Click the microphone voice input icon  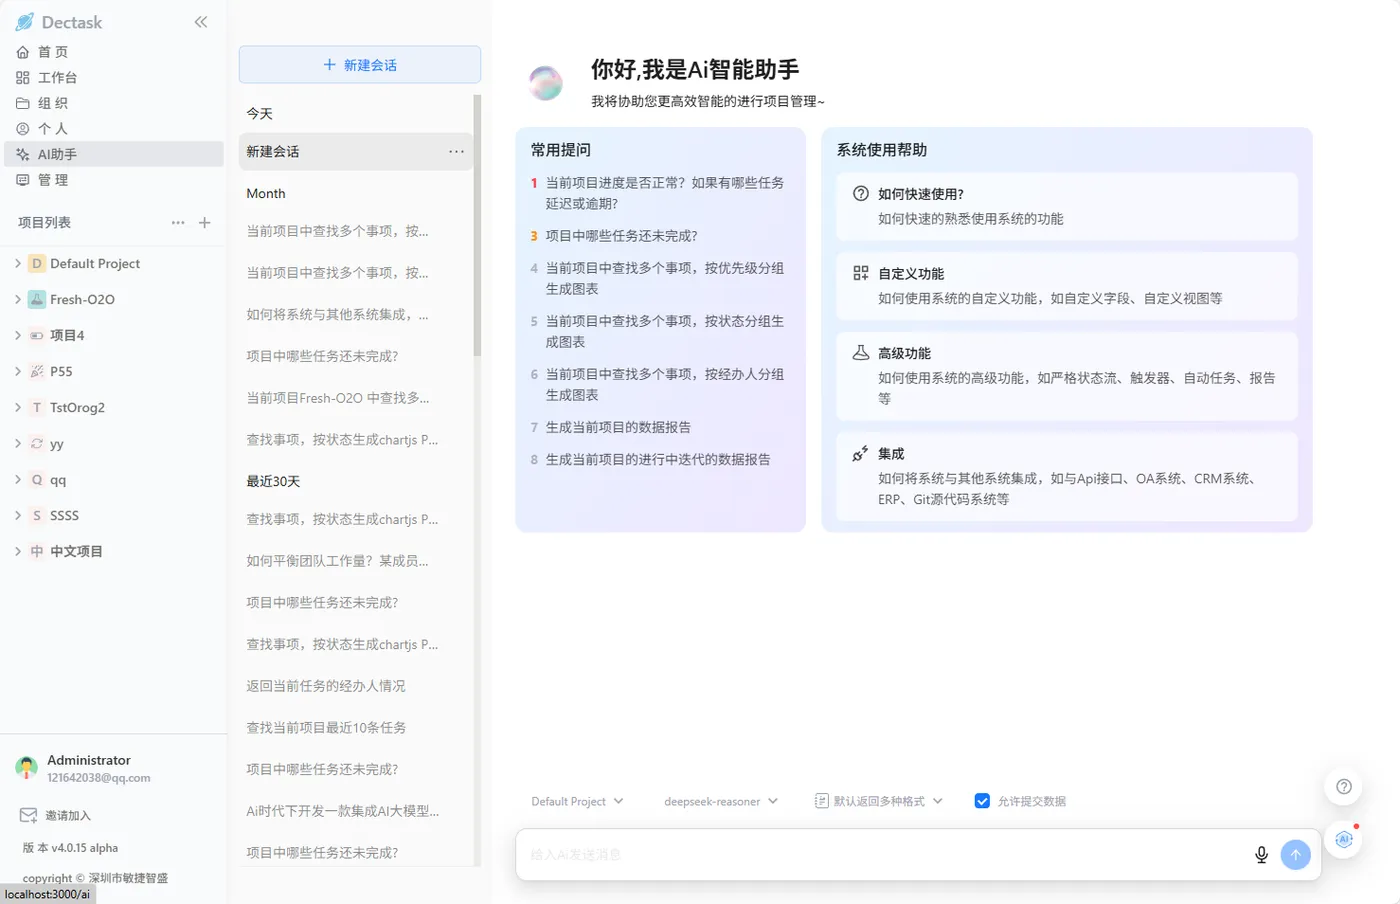pyautogui.click(x=1261, y=855)
